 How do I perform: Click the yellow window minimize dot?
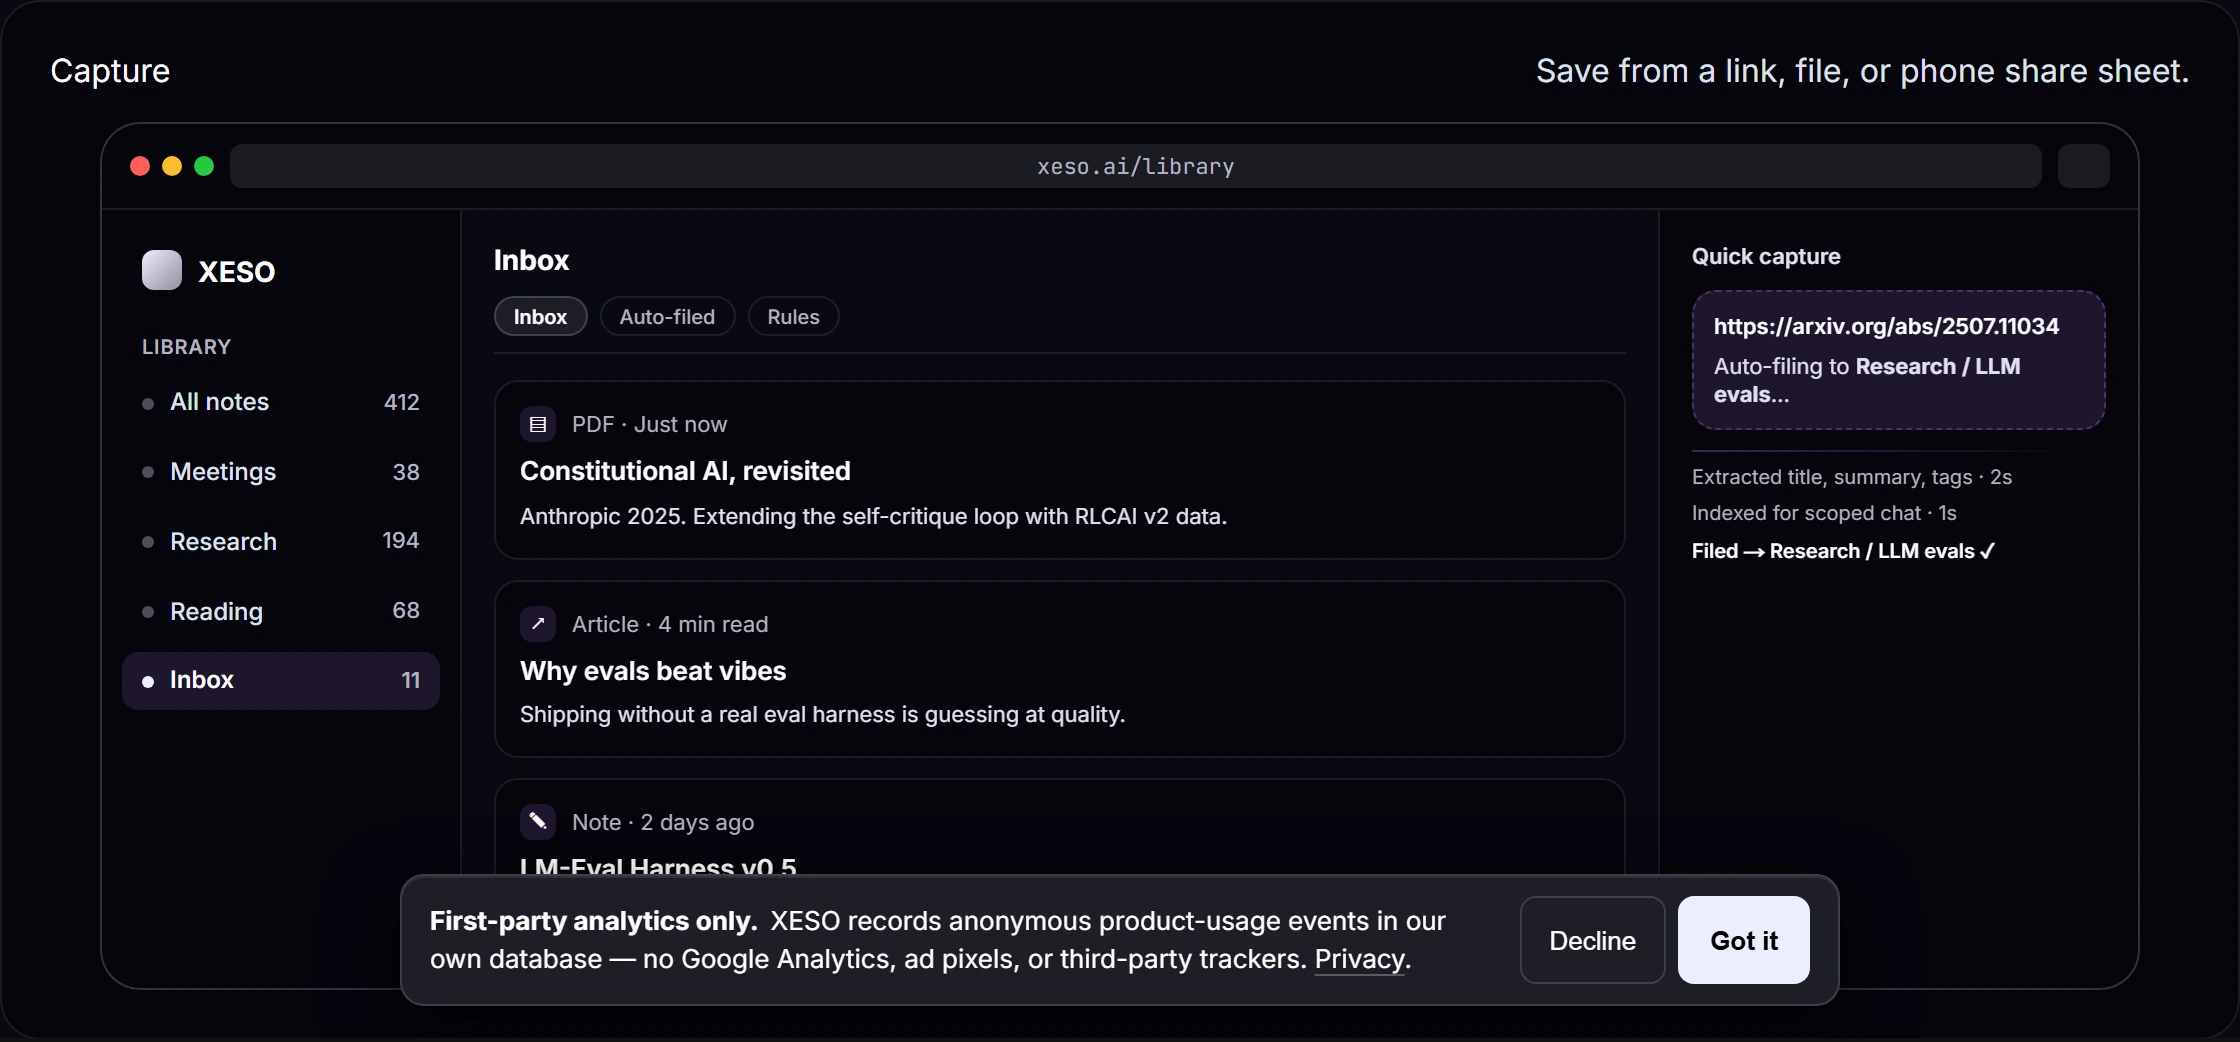click(x=172, y=166)
